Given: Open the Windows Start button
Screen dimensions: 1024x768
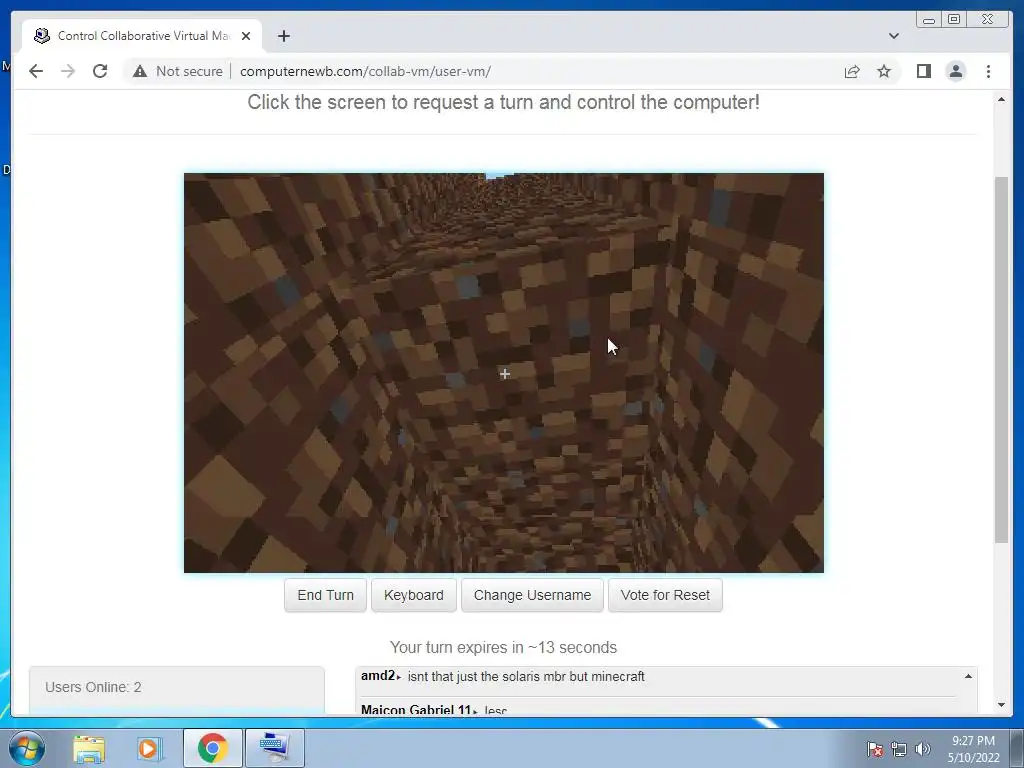Looking at the screenshot, I should click(26, 748).
